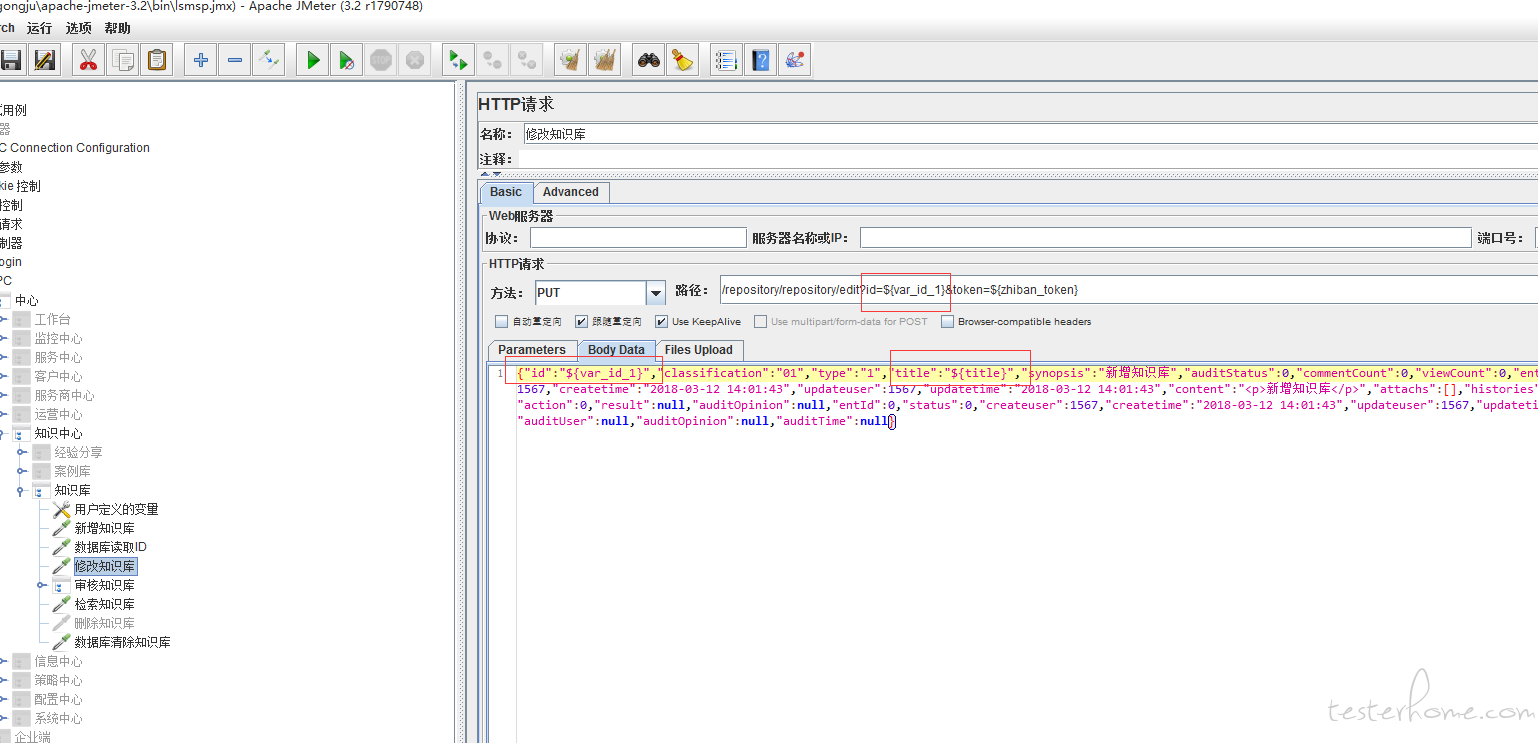The image size is (1538, 743).
Task: Start the test with green play icon
Action: (313, 60)
